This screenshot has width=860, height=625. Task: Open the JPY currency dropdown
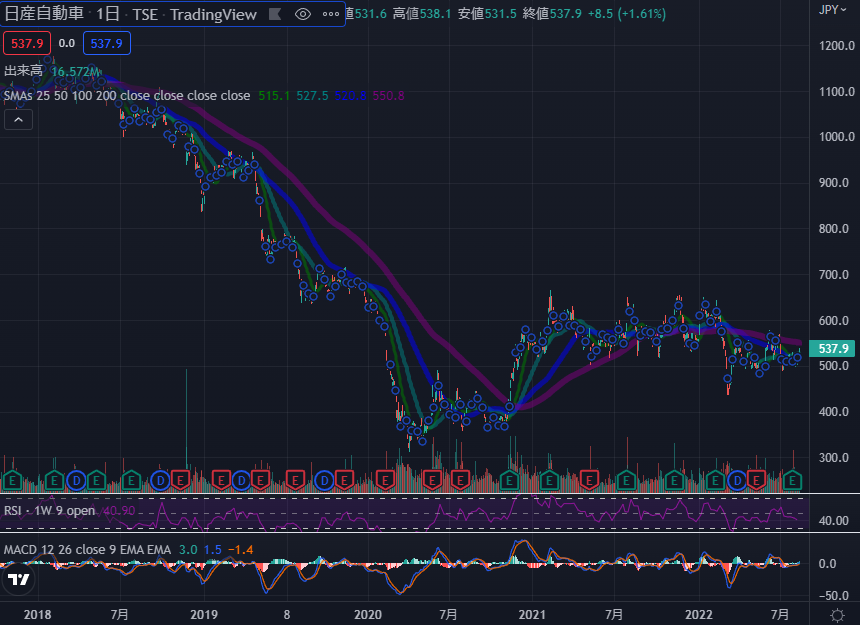pos(832,9)
